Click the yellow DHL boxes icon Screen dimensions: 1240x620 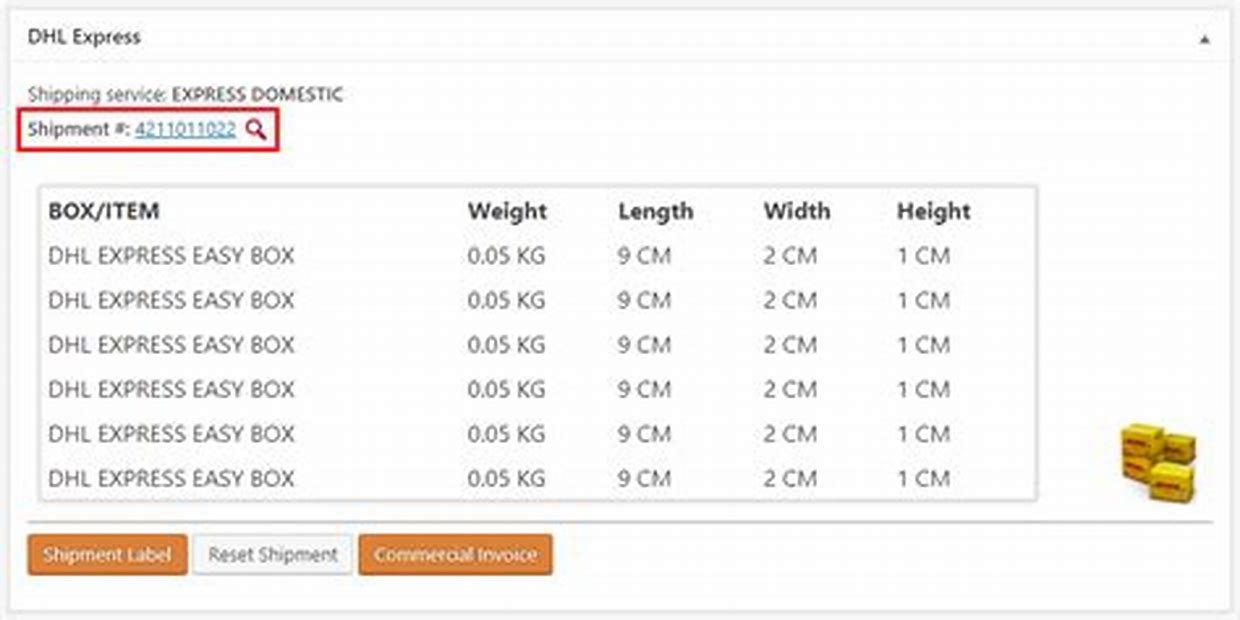pyautogui.click(x=1158, y=461)
